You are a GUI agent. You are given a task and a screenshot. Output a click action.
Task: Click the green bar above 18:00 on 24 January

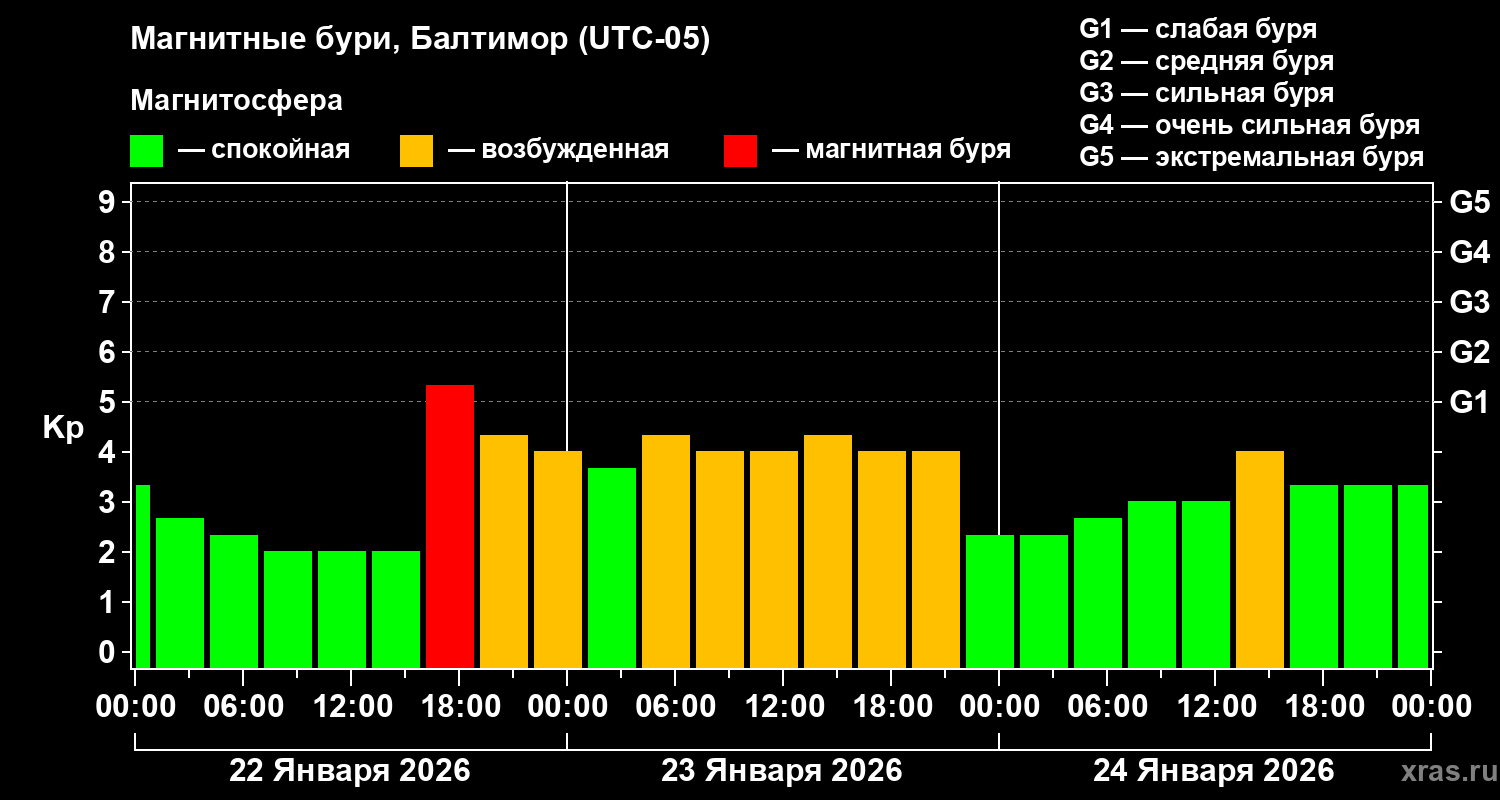pos(1314,576)
